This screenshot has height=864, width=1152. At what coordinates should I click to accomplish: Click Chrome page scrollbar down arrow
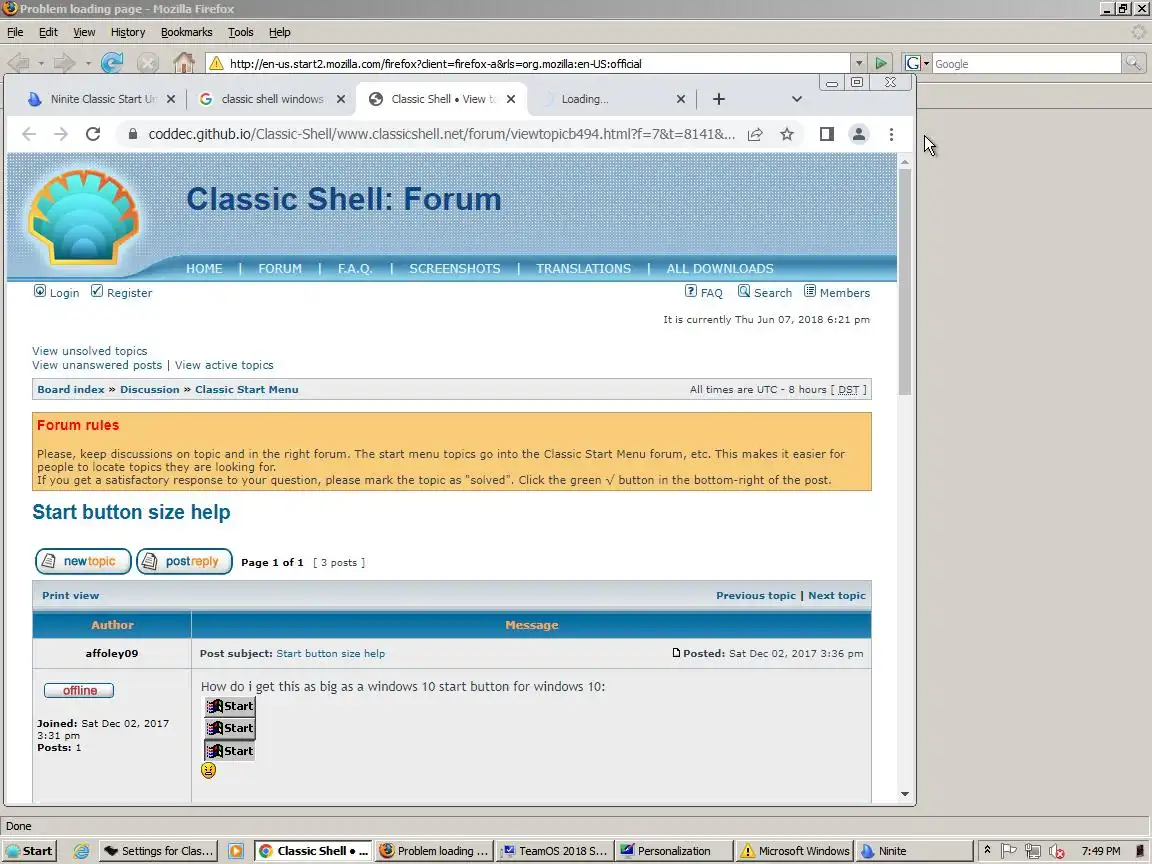[904, 794]
